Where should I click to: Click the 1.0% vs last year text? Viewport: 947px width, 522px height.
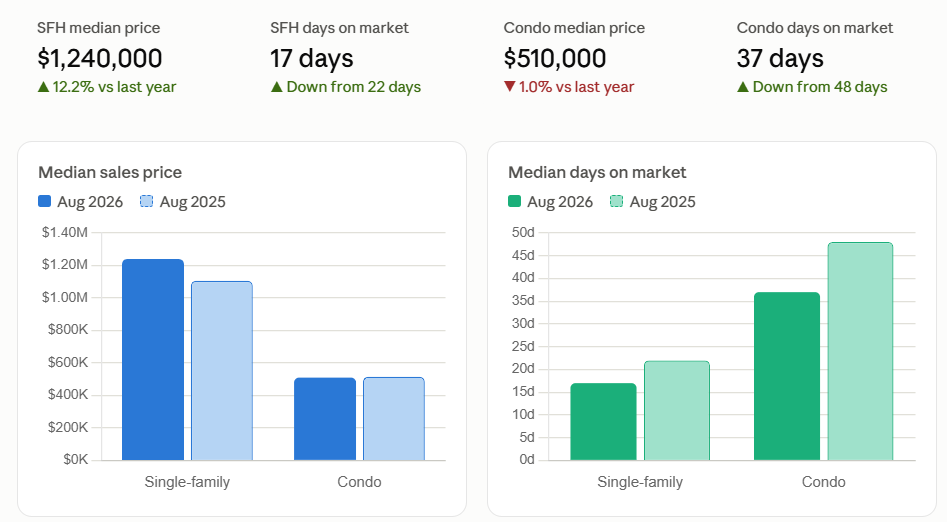pos(576,87)
